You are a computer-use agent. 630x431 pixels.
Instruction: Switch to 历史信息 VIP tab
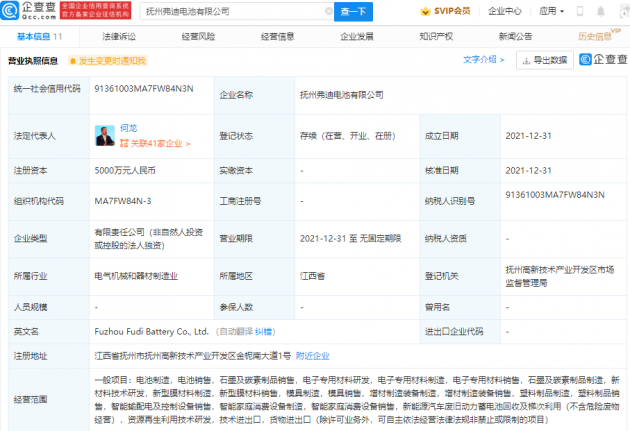click(x=599, y=36)
